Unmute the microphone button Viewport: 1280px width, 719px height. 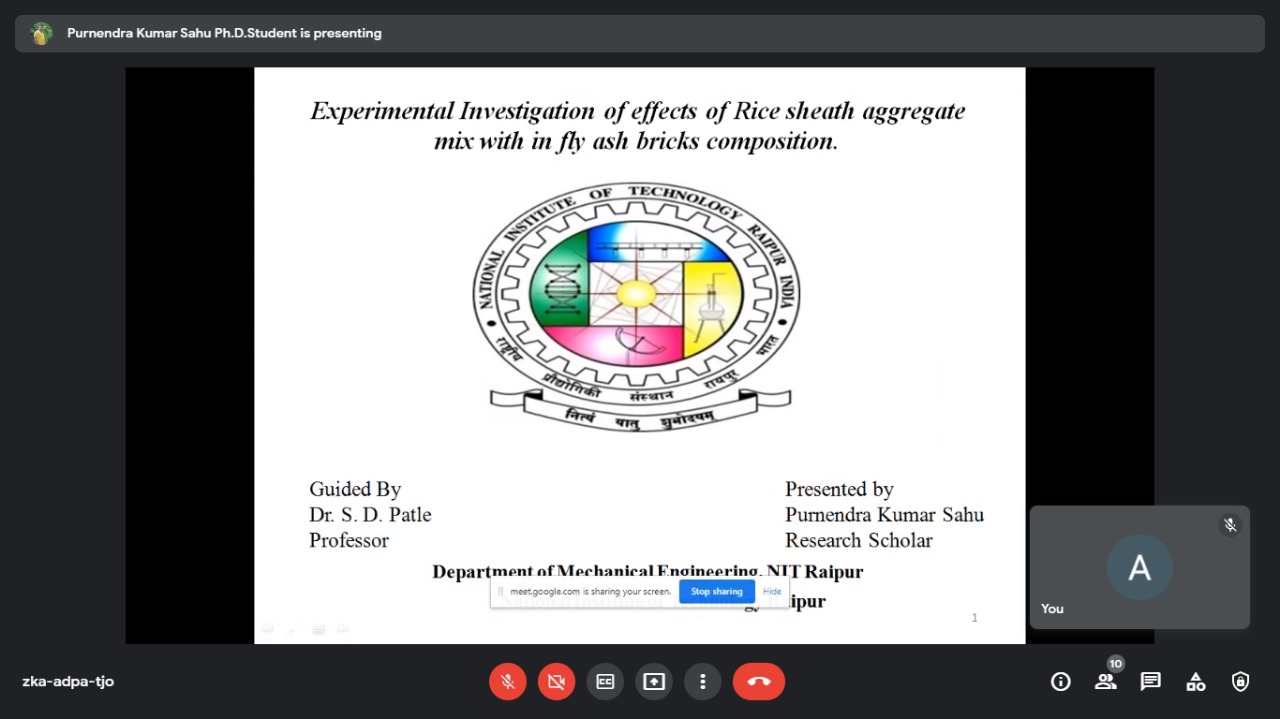508,682
